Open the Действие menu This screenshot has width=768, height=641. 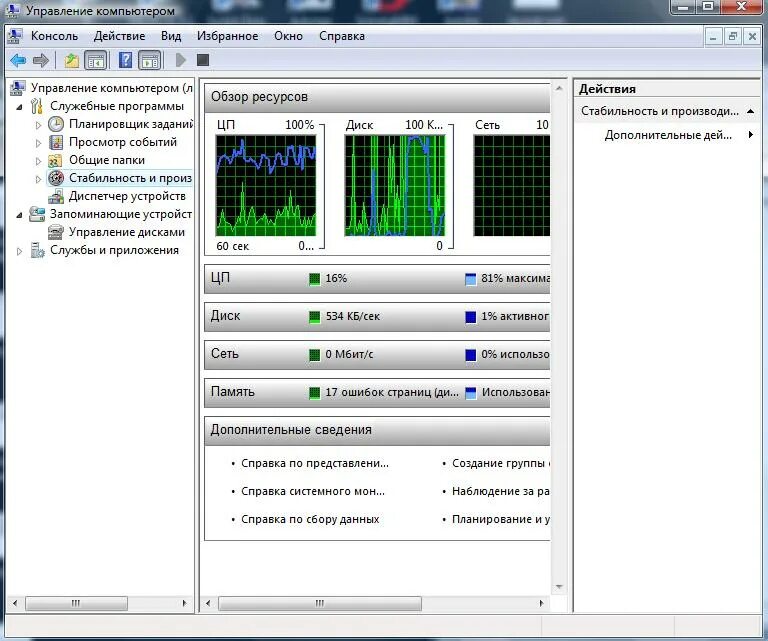(120, 36)
